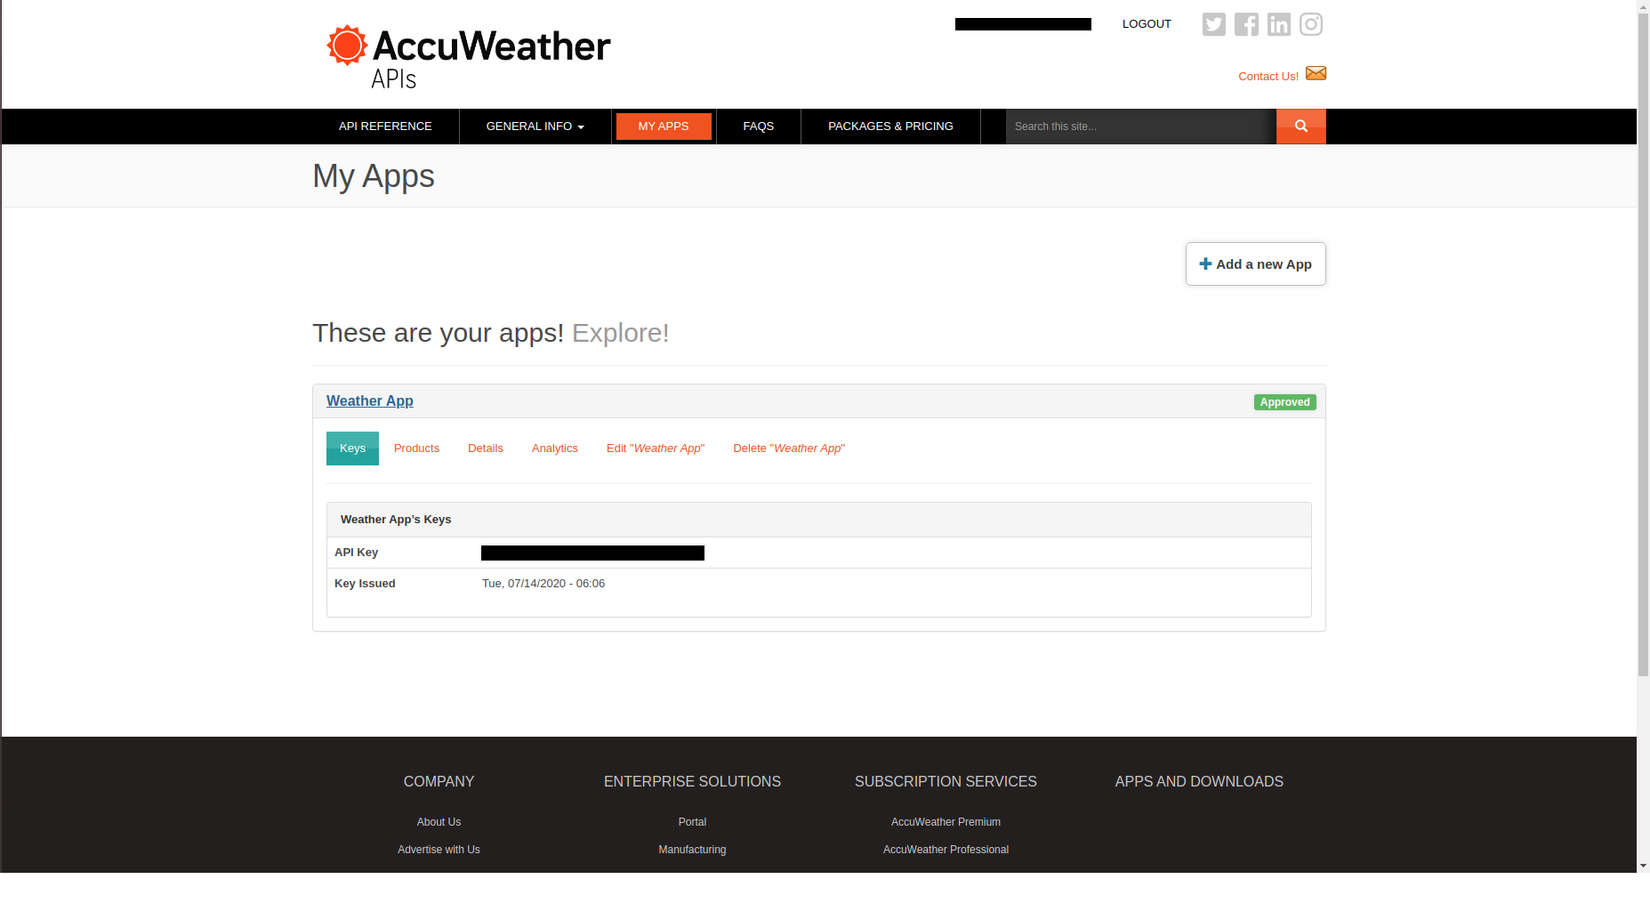Click the Subscription Services footer heading
The height and width of the screenshot is (905, 1650).
click(x=946, y=782)
